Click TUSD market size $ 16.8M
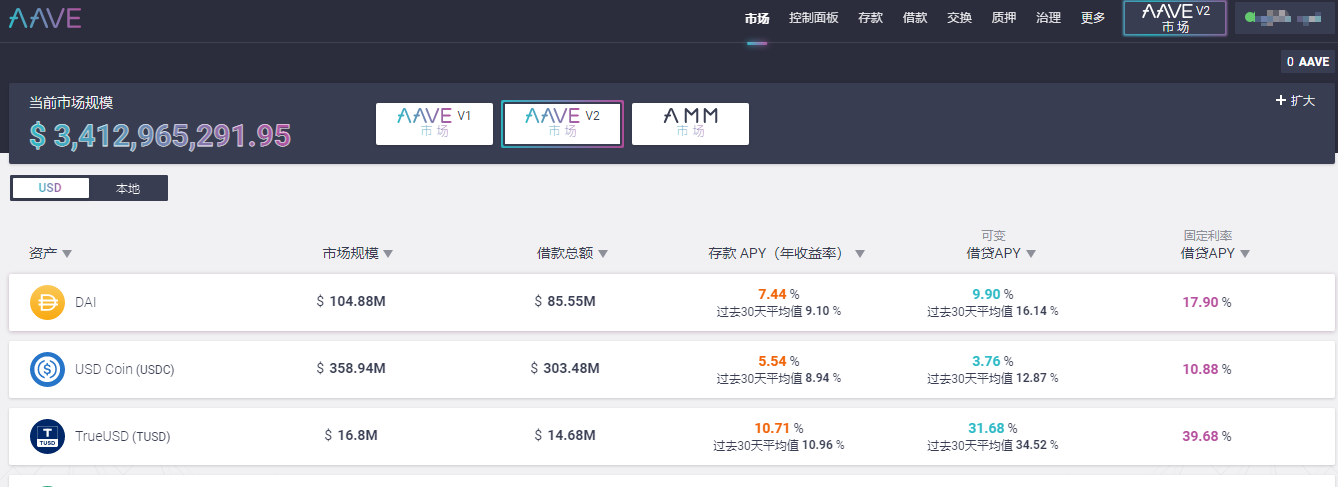 (351, 435)
